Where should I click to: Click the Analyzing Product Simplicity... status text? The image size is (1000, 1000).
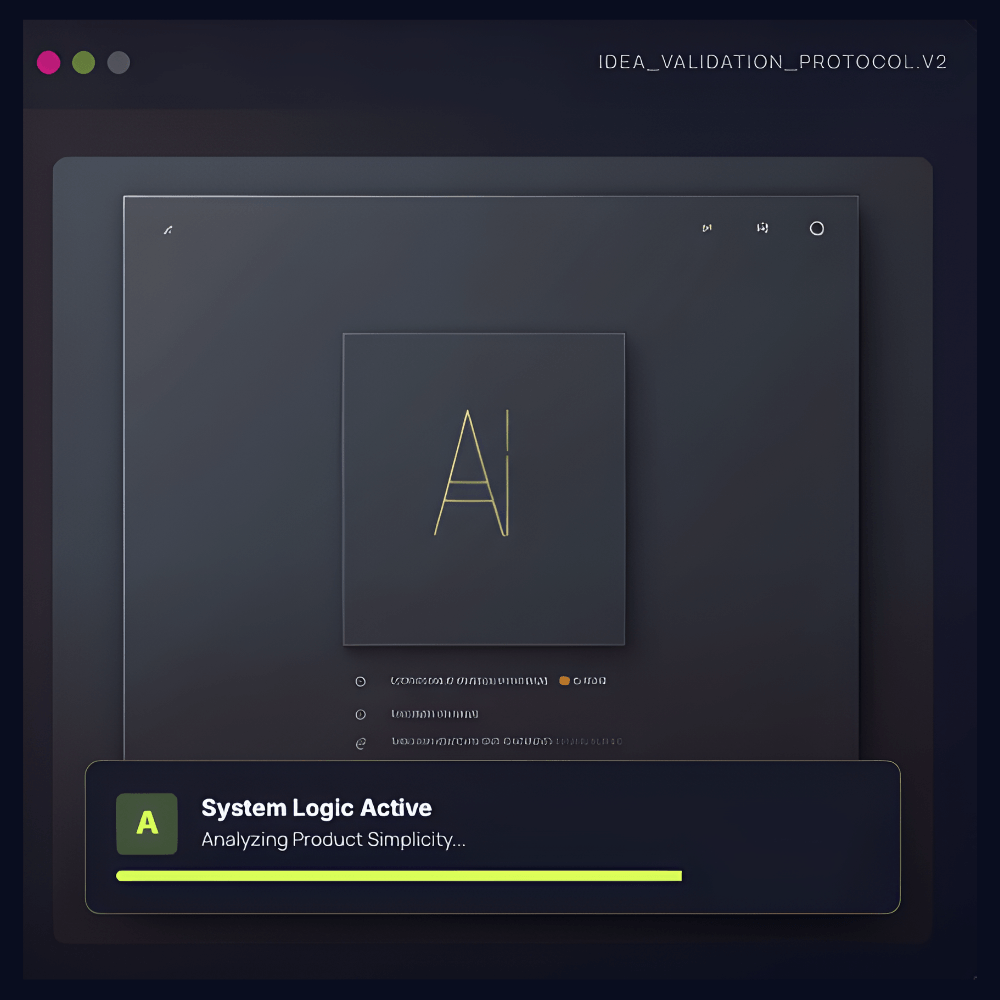[x=334, y=839]
